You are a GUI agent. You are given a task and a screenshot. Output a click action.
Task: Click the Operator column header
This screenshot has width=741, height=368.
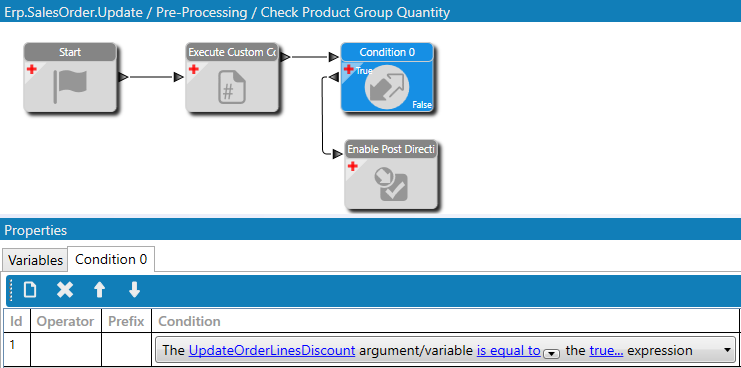[66, 321]
